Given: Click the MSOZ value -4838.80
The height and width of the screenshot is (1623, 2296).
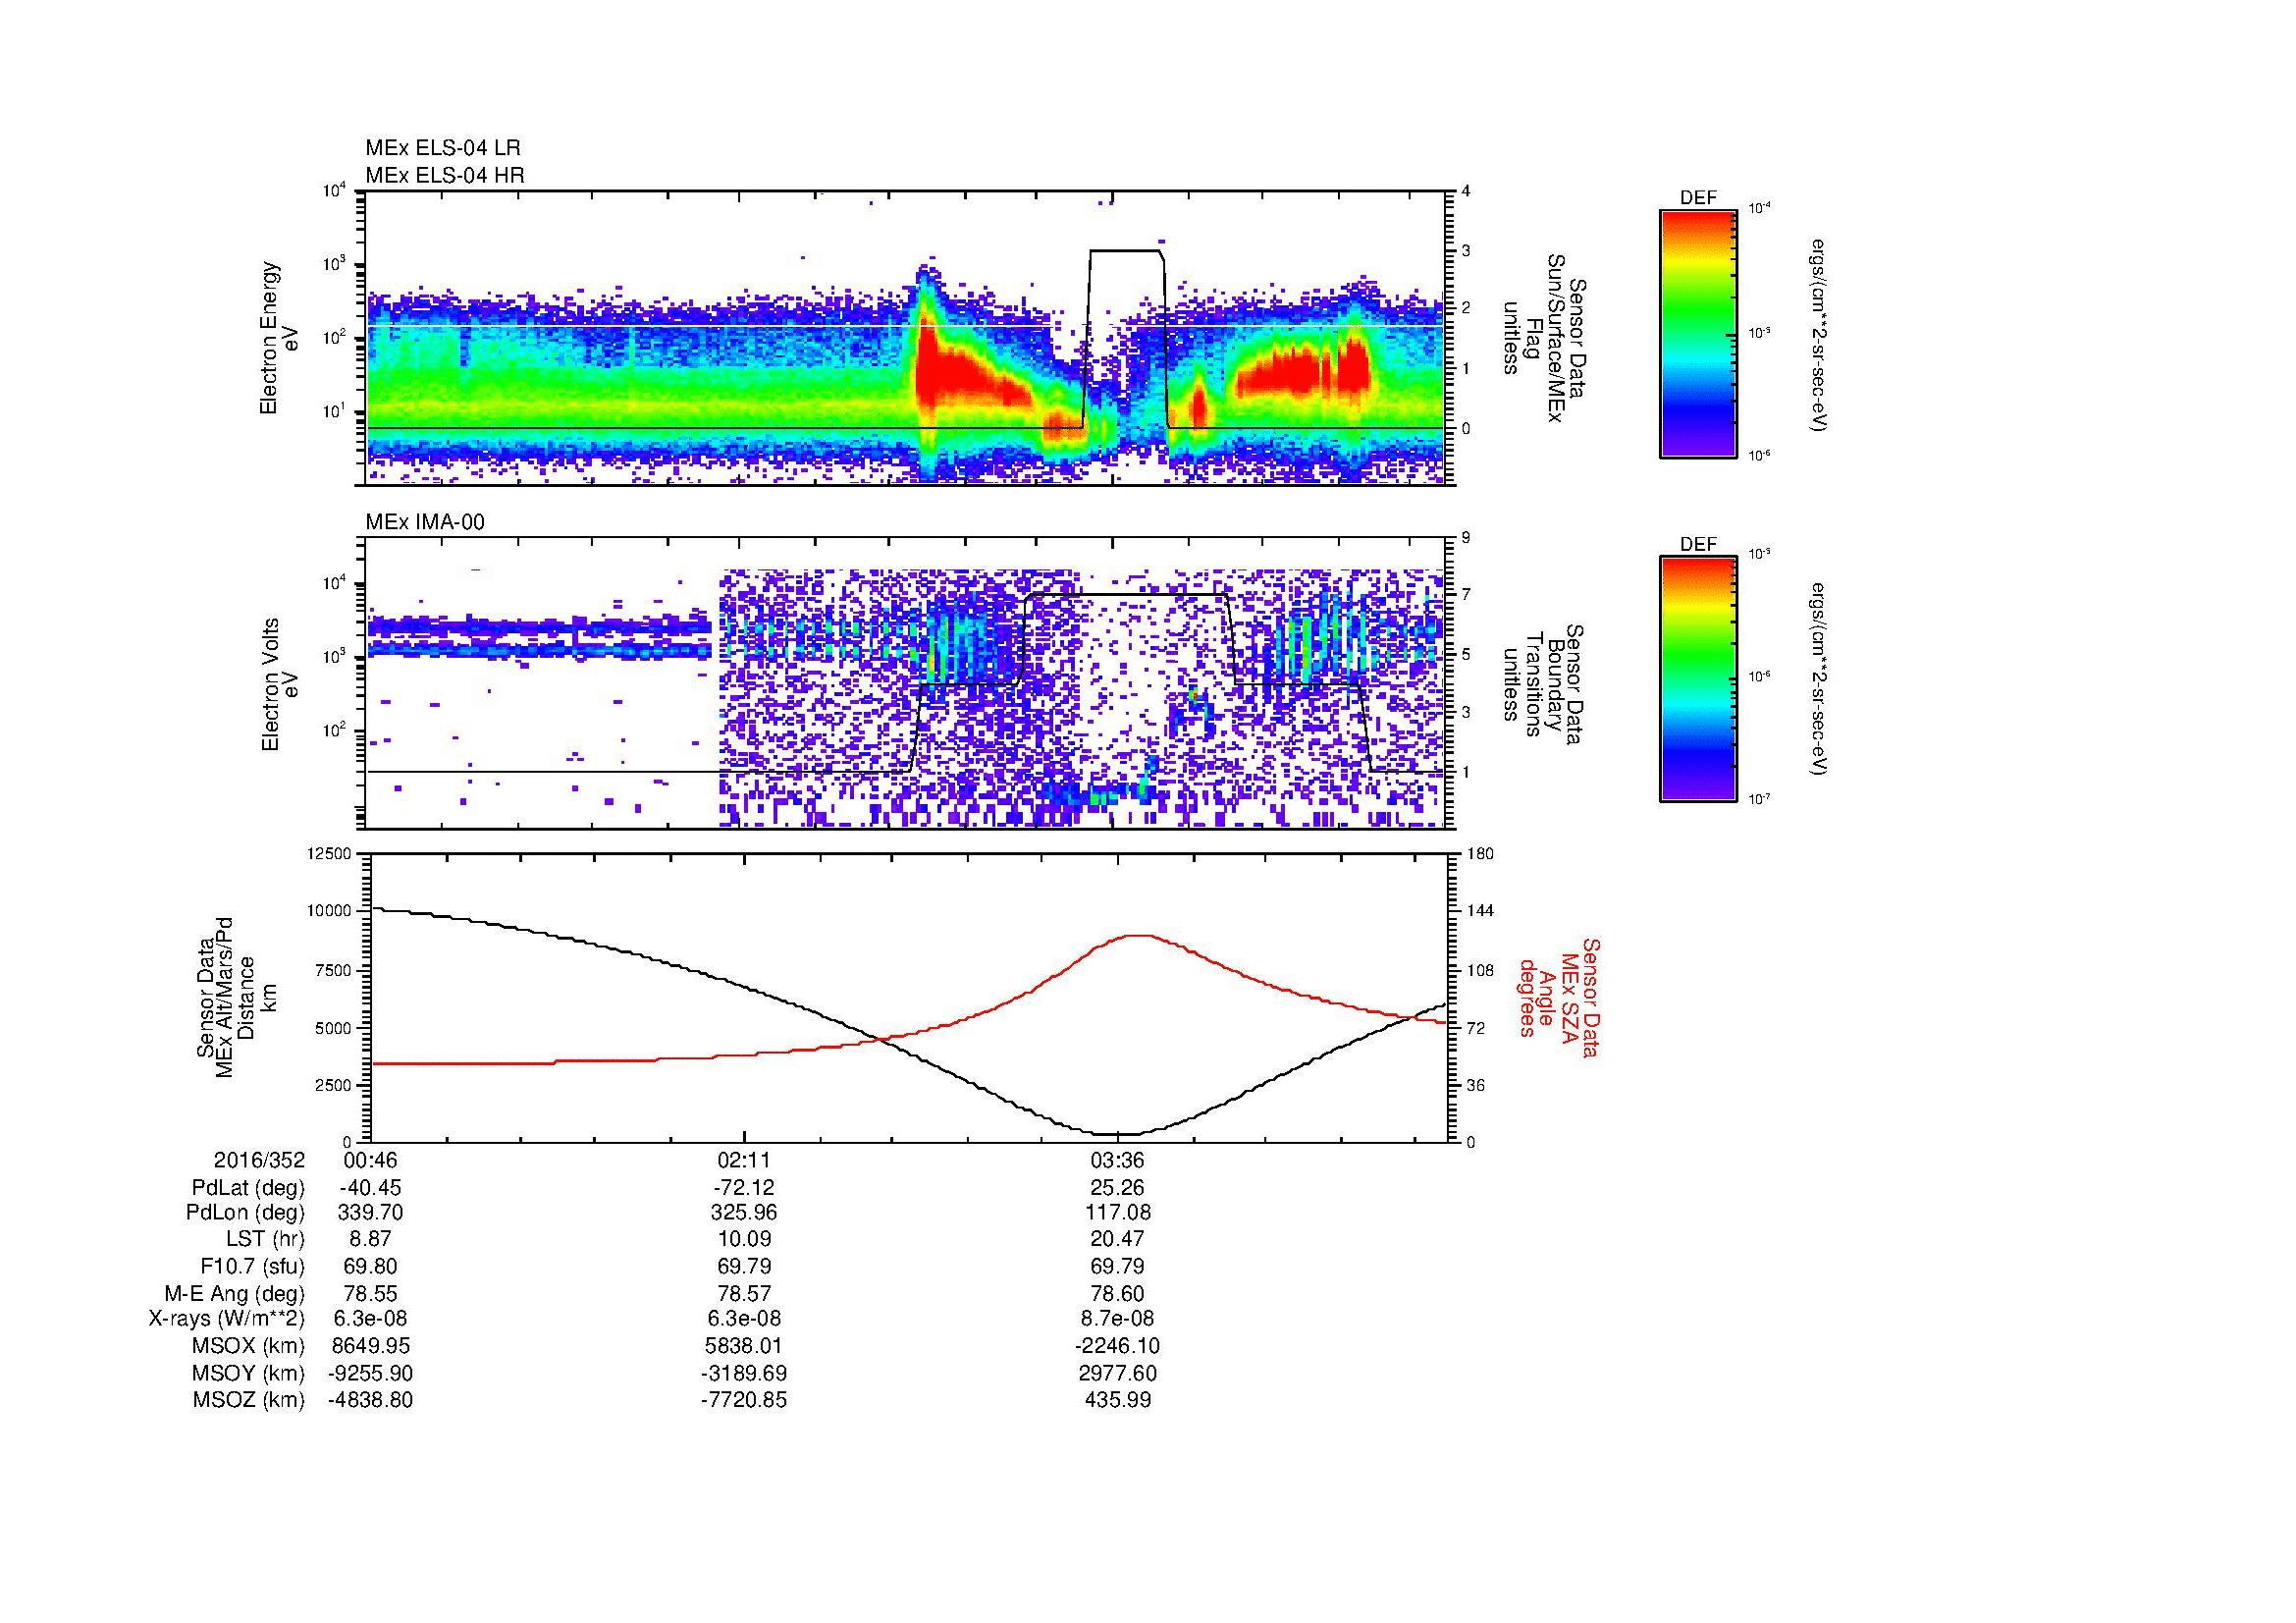Looking at the screenshot, I should 370,1400.
